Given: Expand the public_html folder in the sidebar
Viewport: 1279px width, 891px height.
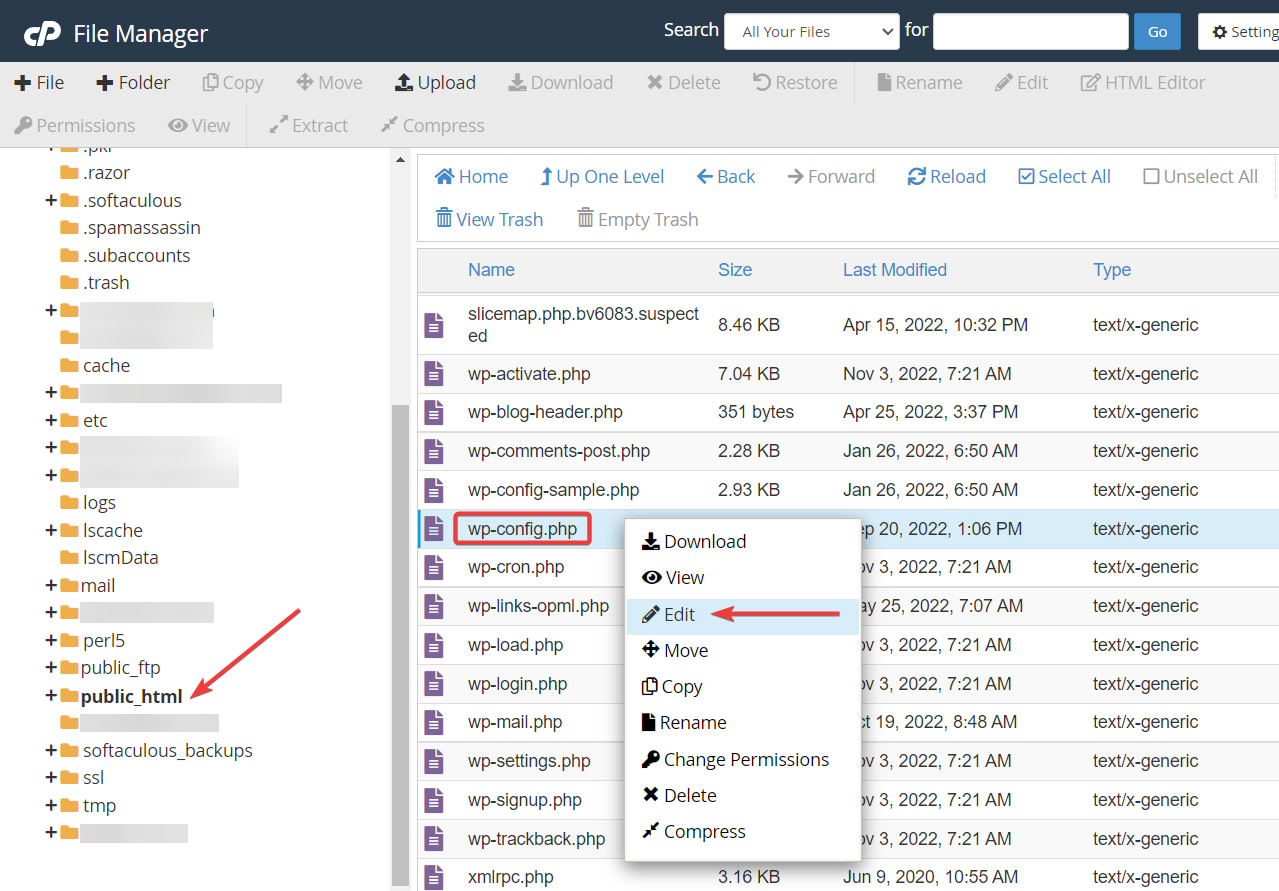Looking at the screenshot, I should [51, 695].
